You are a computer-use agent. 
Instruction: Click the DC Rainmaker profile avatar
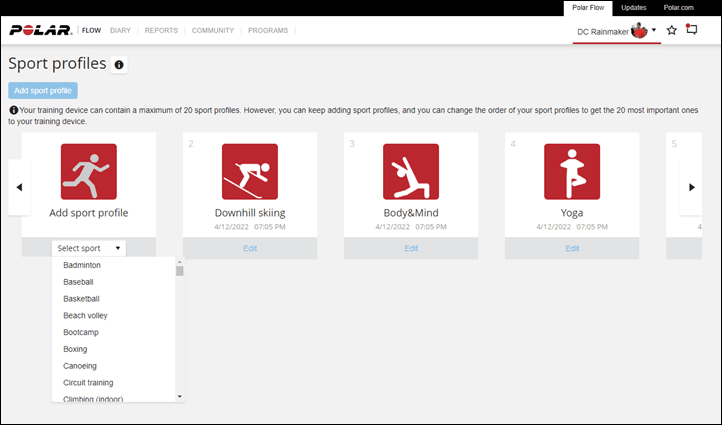639,31
